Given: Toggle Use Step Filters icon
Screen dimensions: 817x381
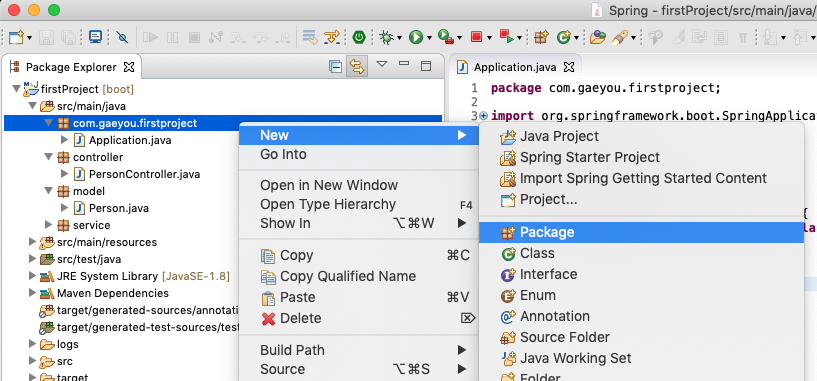Looking at the screenshot, I should point(332,37).
